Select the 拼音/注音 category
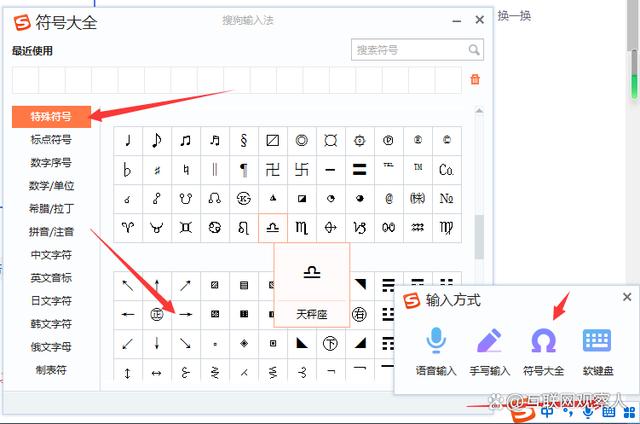640x424 pixels. [51, 232]
